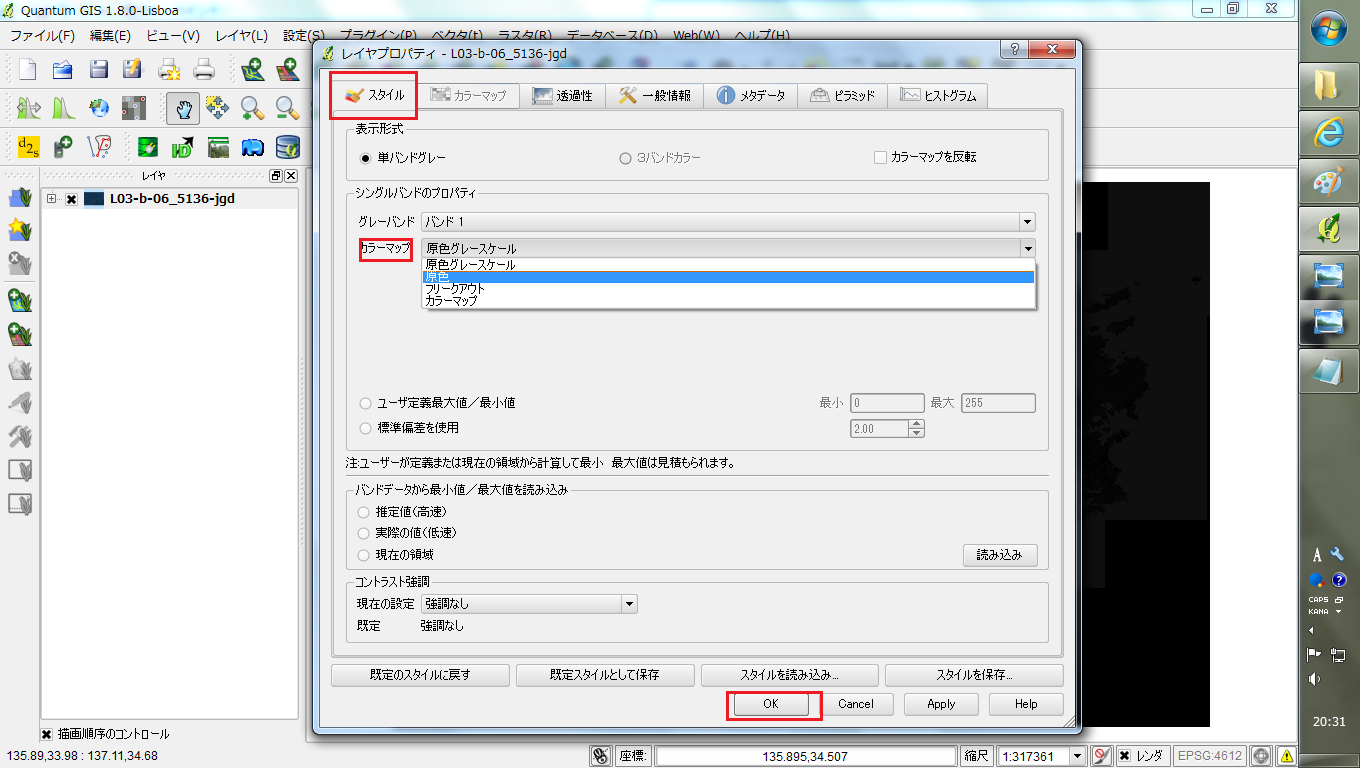Click the Windows Start orb
1360x768 pixels.
(x=1328, y=30)
